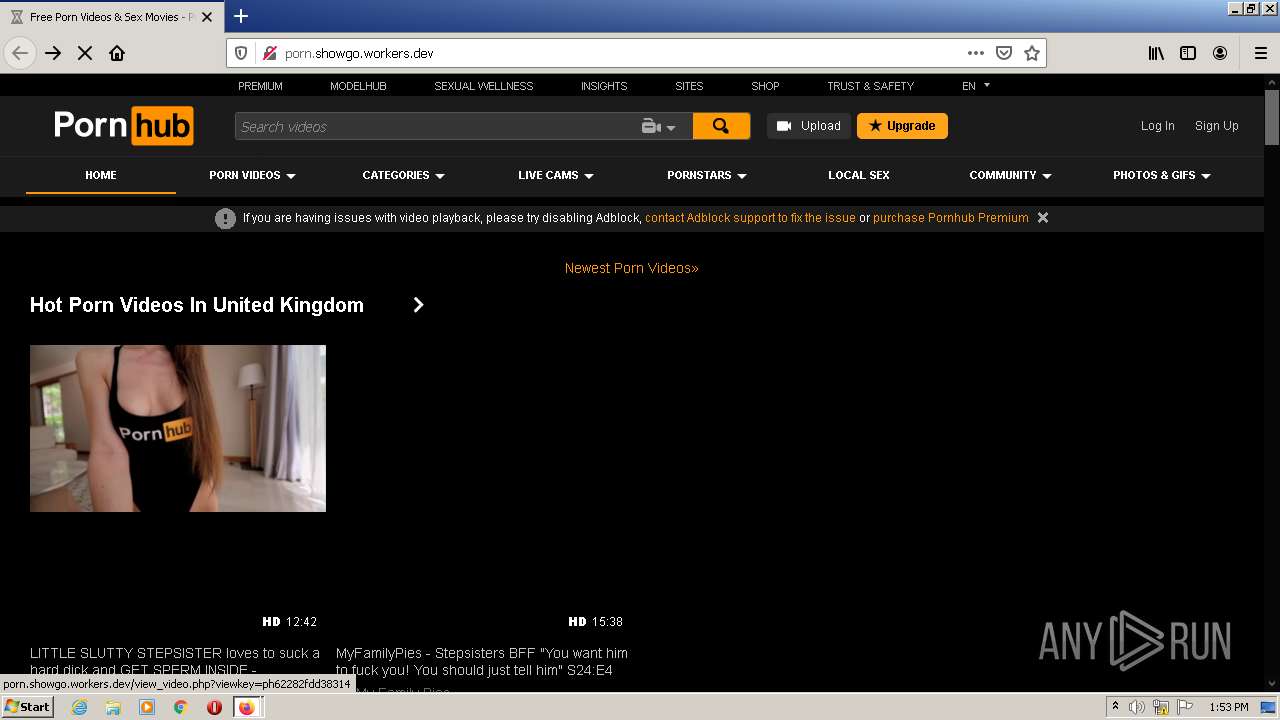Click the chevron beside the United Kingdom heading
Screen dimensions: 1280x720
click(x=418, y=305)
